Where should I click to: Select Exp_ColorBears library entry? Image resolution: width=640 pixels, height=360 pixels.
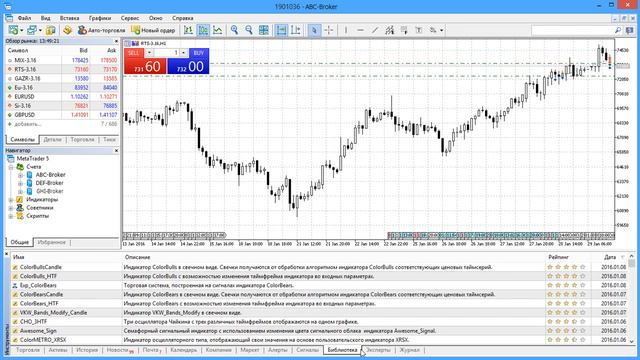click(x=38, y=285)
